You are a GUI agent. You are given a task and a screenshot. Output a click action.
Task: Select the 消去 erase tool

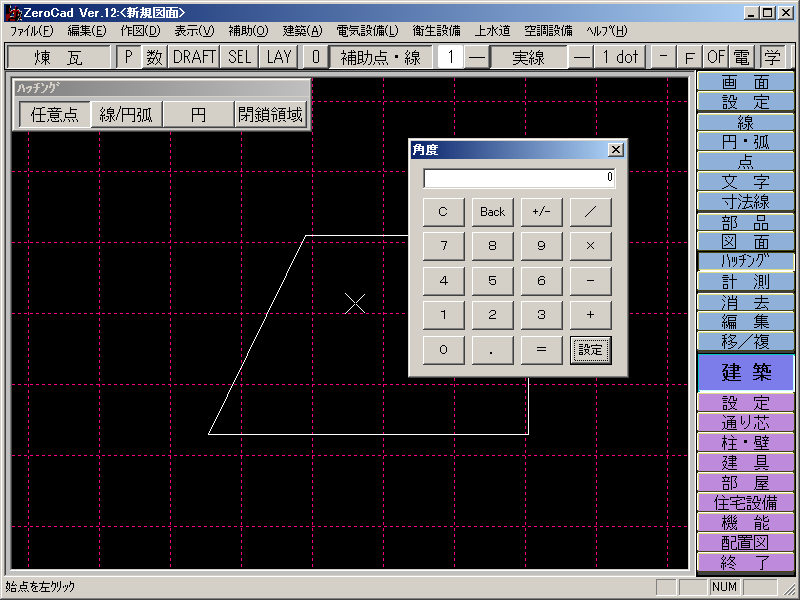tap(746, 302)
